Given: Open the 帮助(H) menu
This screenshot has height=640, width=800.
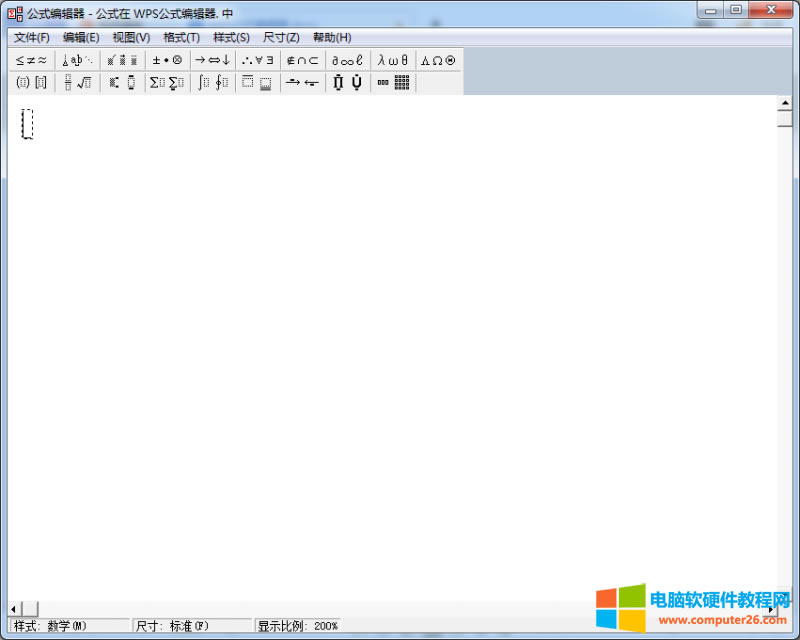Looking at the screenshot, I should [x=332, y=37].
